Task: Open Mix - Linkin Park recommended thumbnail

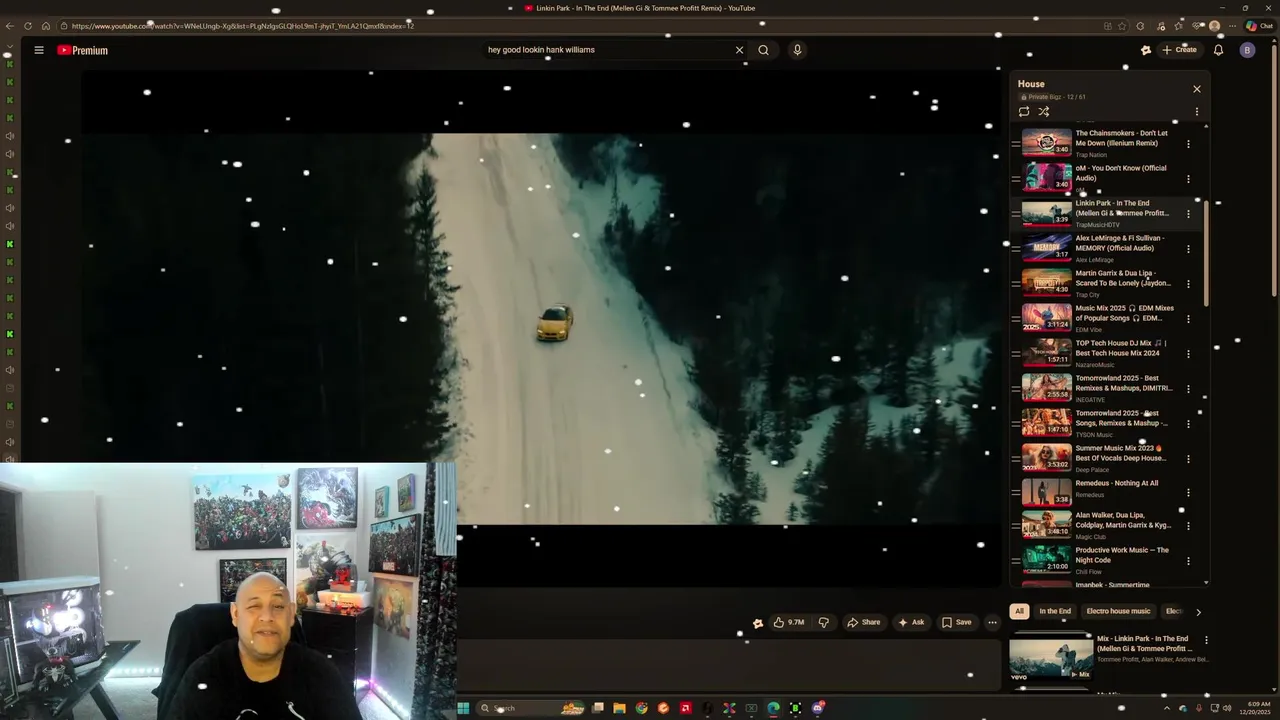Action: click(1051, 658)
